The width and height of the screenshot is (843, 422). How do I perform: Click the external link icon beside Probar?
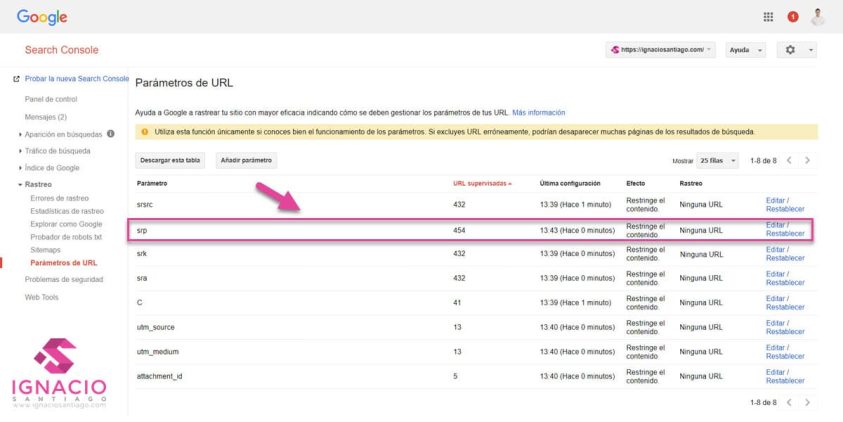(16, 79)
